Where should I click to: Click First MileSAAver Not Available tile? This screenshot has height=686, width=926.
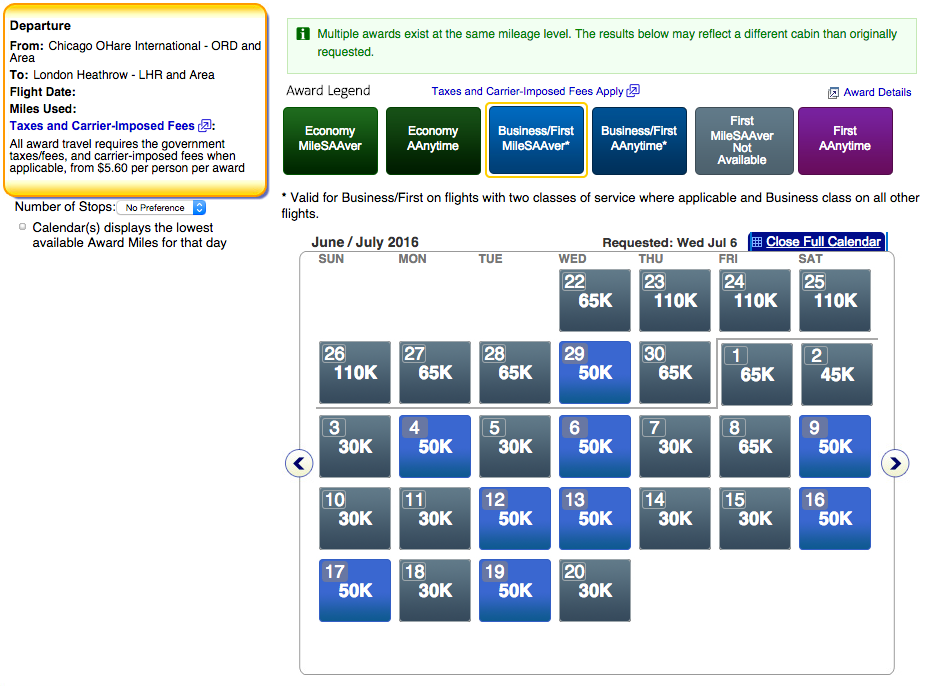click(742, 141)
